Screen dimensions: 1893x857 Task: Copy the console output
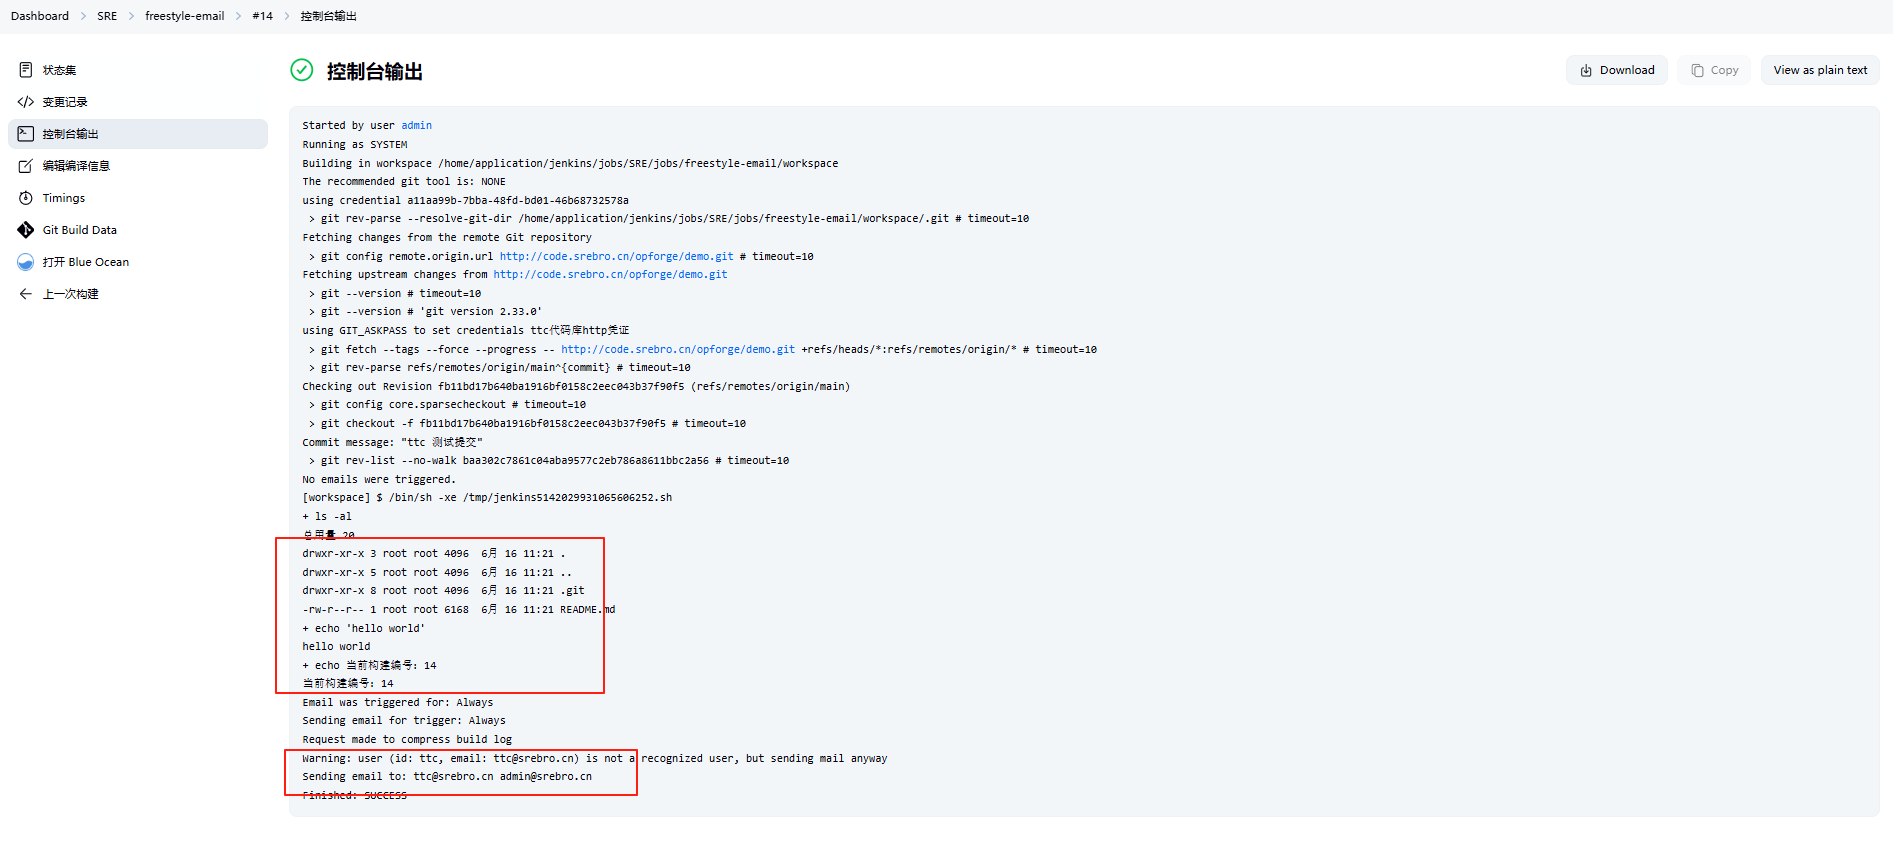1714,70
